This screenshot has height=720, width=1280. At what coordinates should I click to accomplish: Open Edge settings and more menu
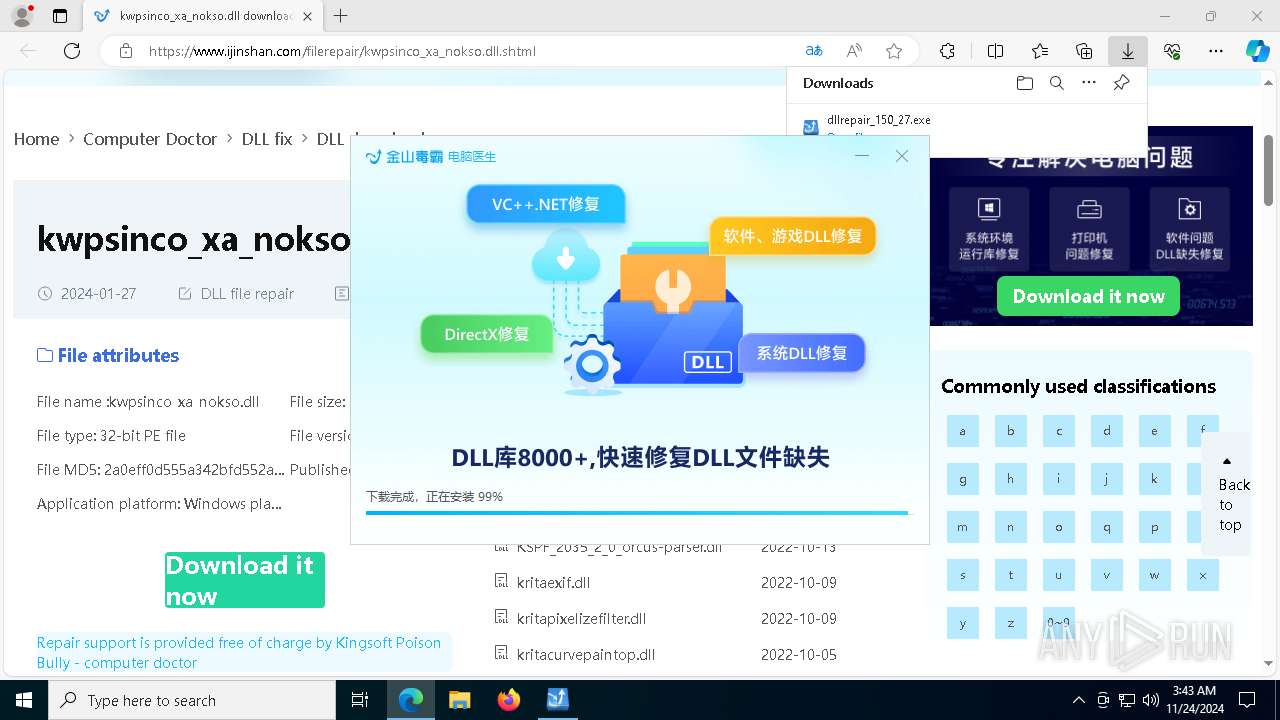click(1216, 51)
